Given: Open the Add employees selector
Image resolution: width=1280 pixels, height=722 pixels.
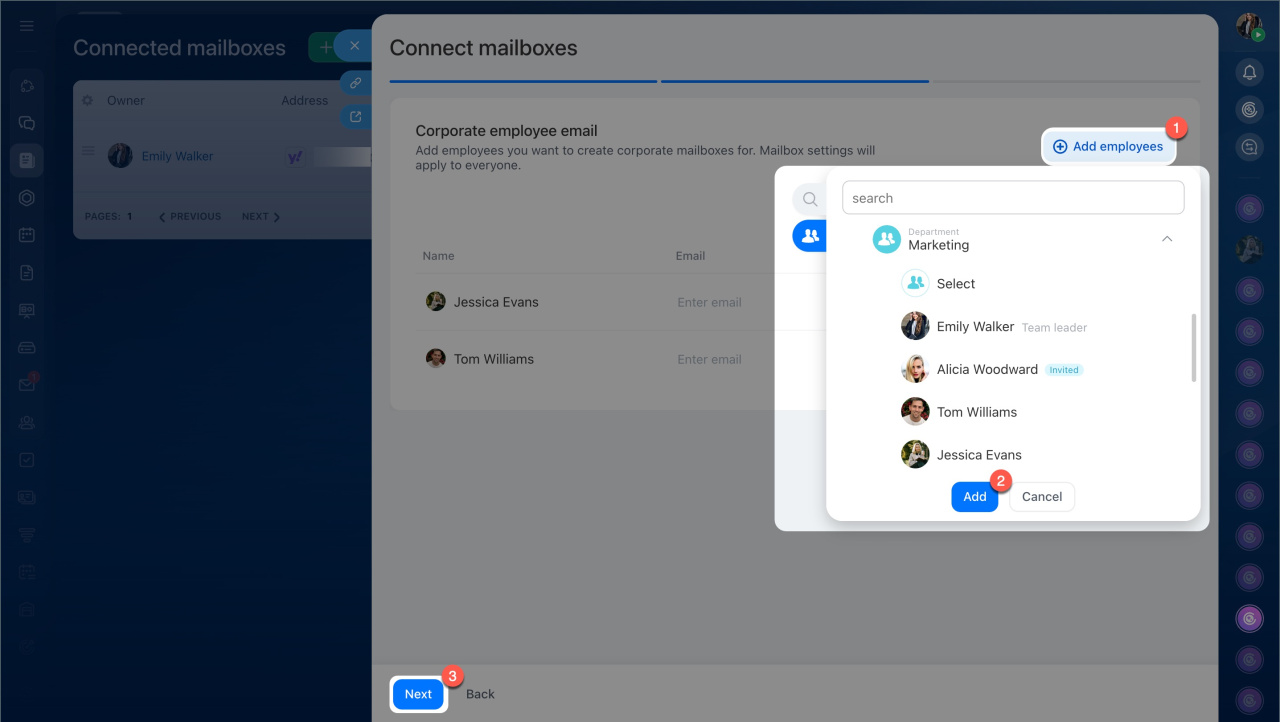Looking at the screenshot, I should coord(1108,147).
